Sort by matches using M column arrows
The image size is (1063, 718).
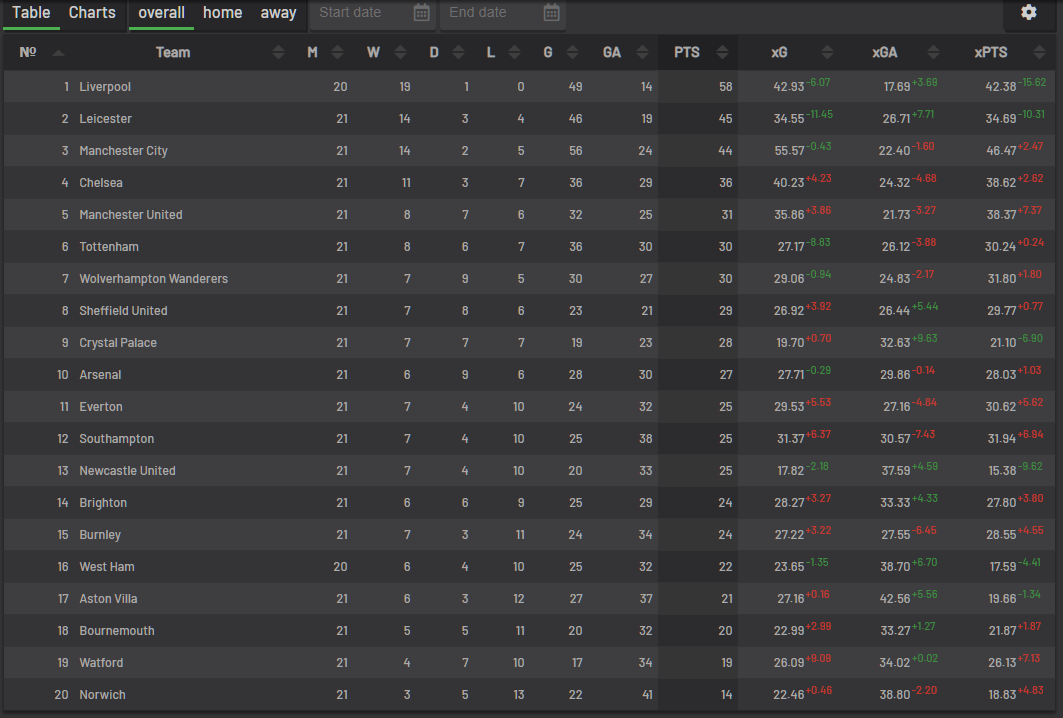tap(337, 52)
